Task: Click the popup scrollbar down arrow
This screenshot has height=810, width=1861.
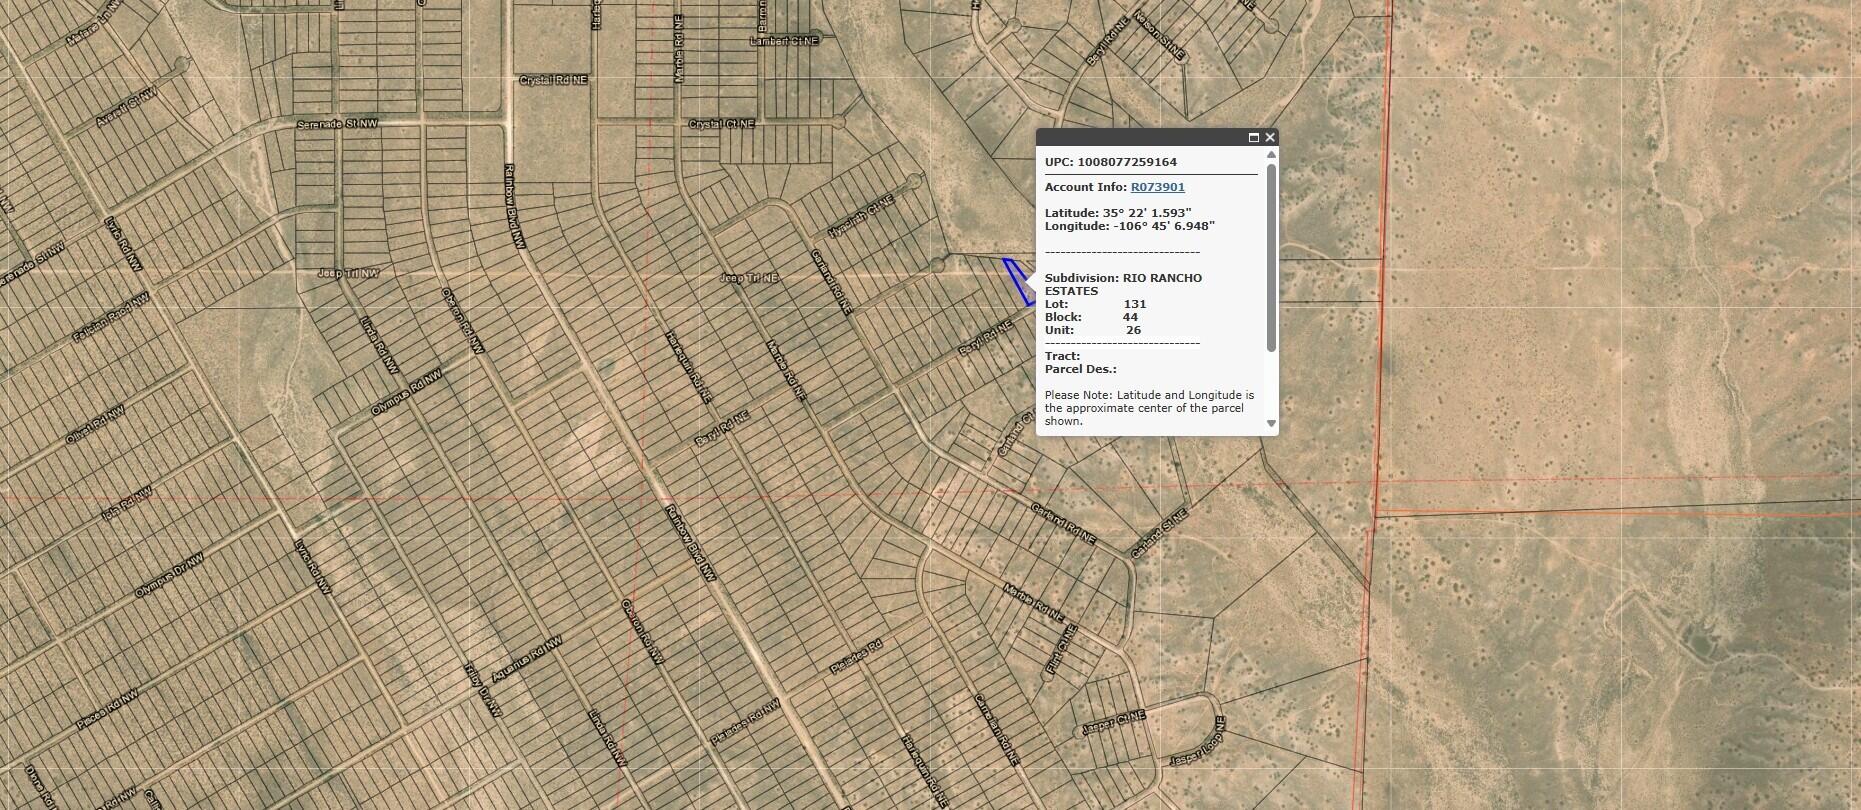Action: pyautogui.click(x=1272, y=423)
